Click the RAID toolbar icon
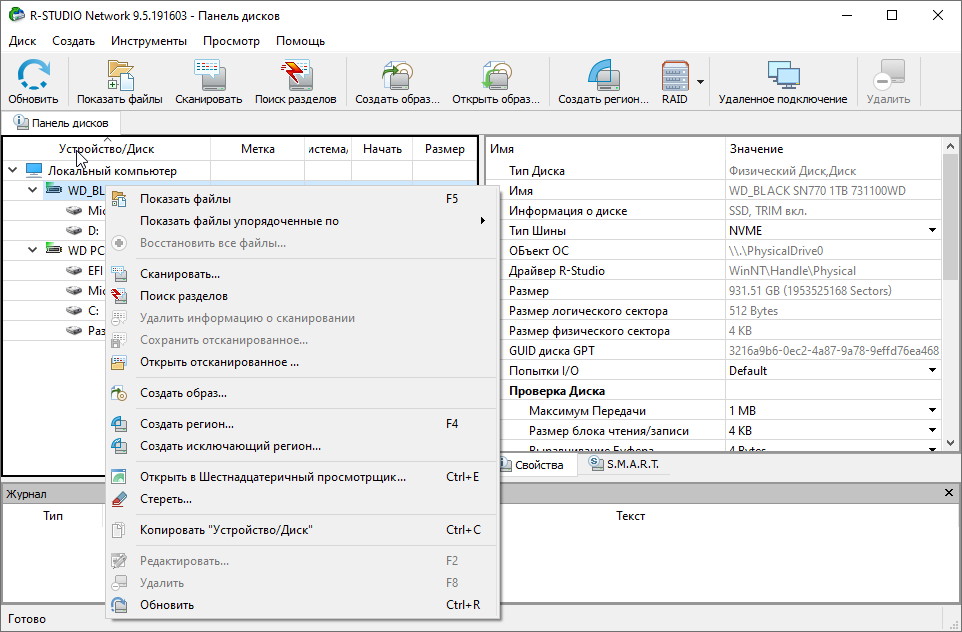The image size is (962, 632). pyautogui.click(x=675, y=82)
